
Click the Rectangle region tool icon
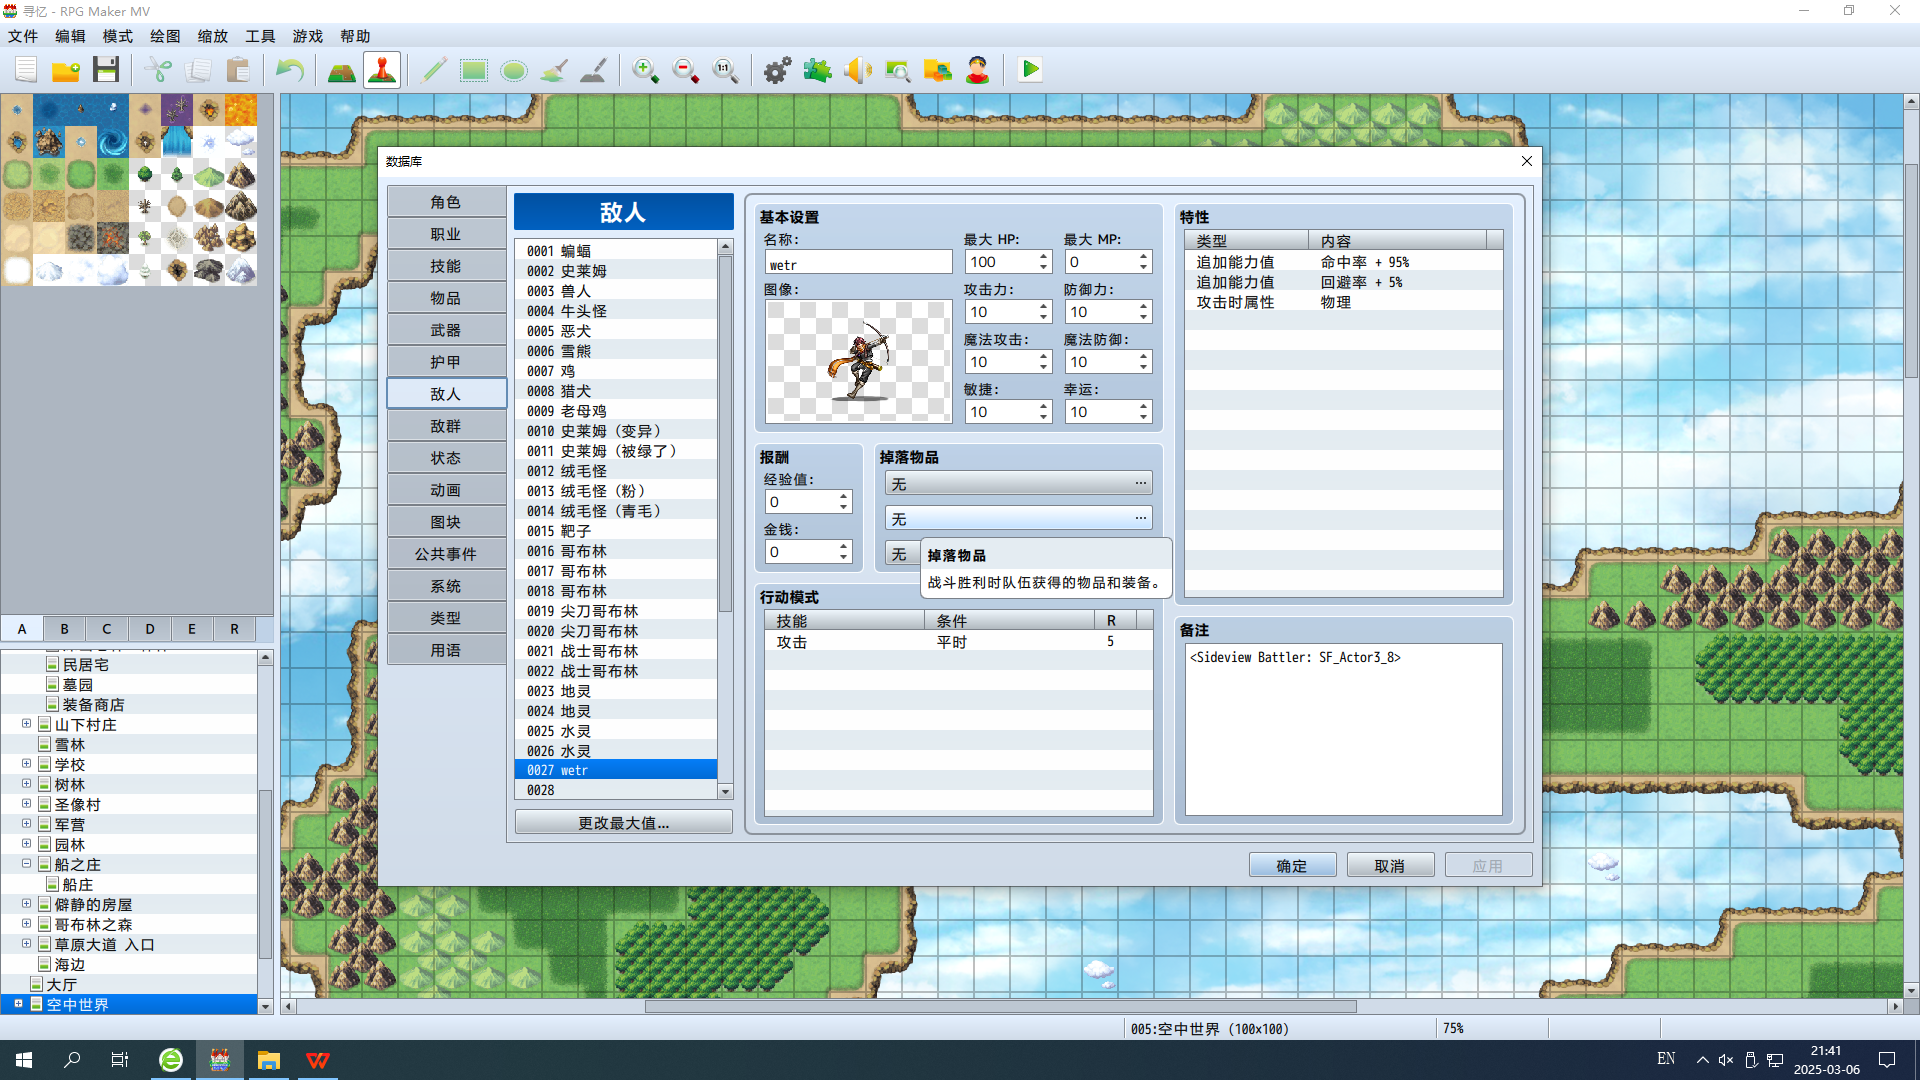472,70
